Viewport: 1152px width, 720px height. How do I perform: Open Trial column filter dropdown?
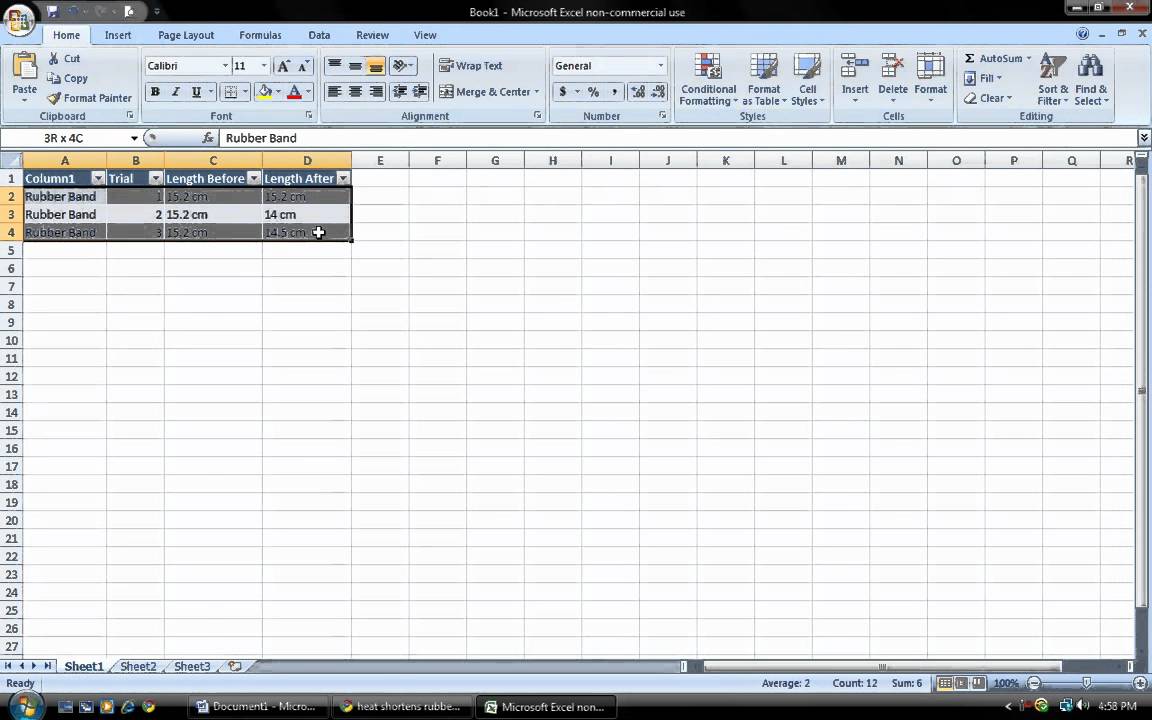[155, 178]
